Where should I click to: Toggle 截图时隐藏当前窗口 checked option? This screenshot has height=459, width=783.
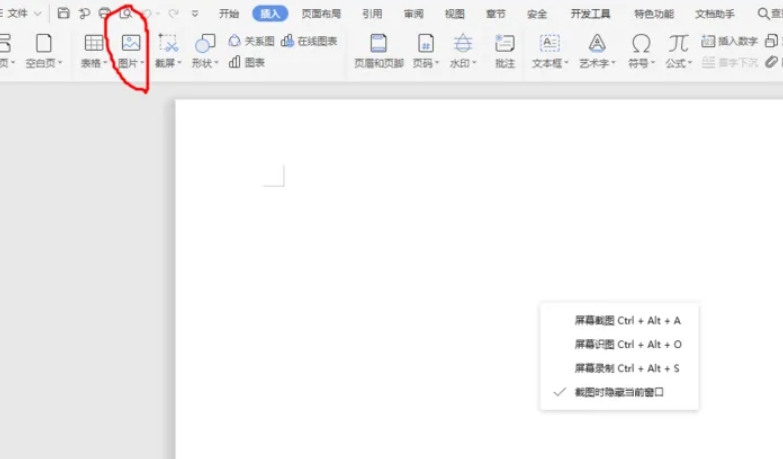[x=619, y=392]
